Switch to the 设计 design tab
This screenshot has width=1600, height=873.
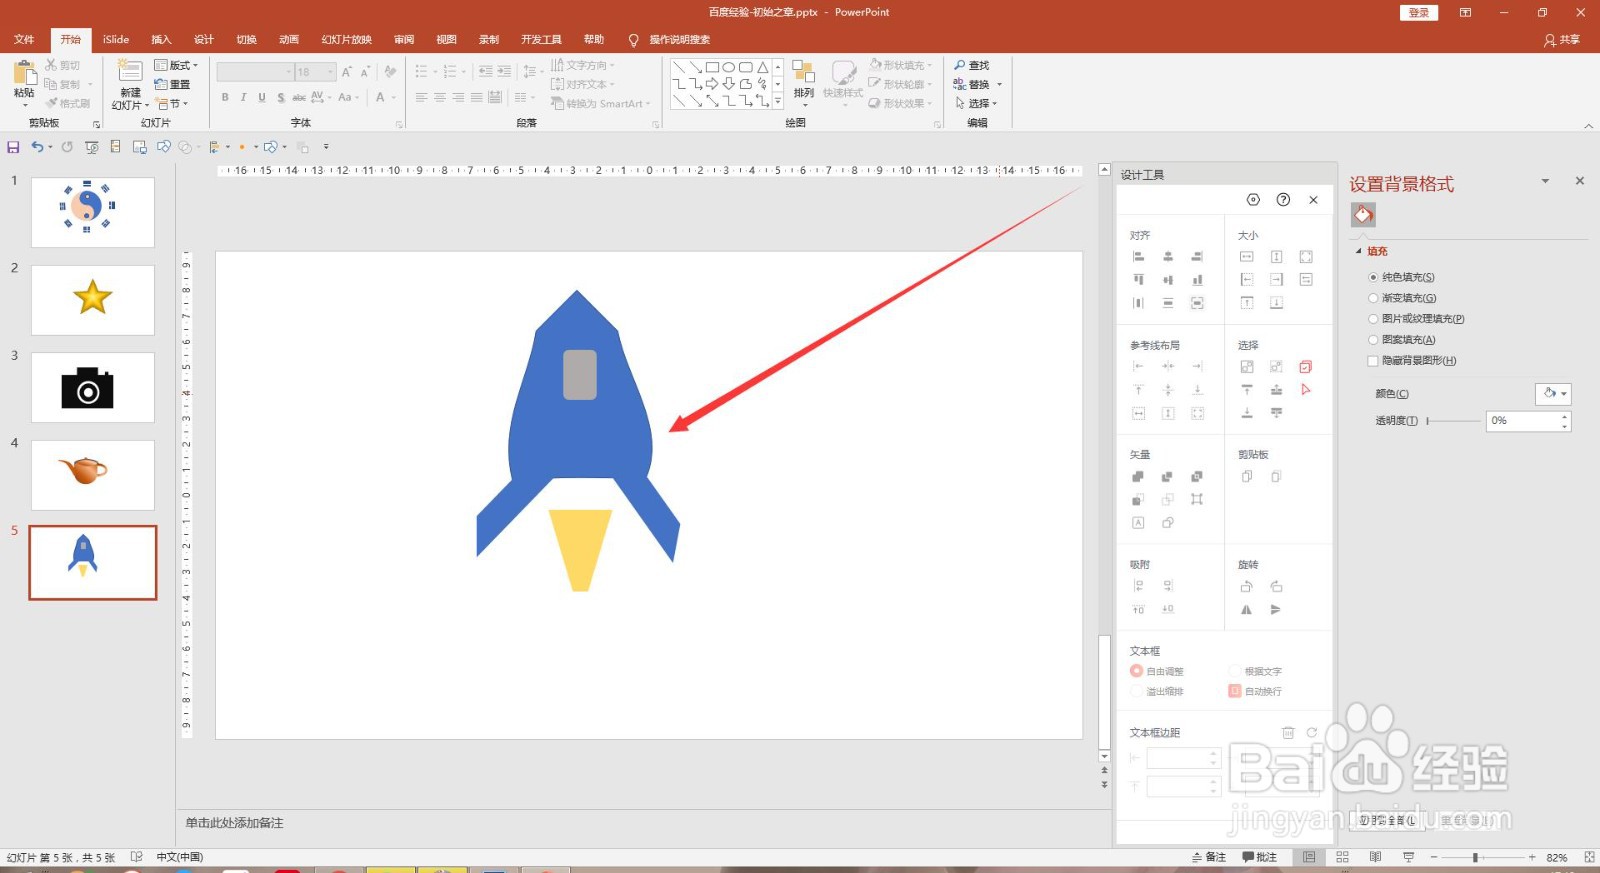[x=204, y=39]
